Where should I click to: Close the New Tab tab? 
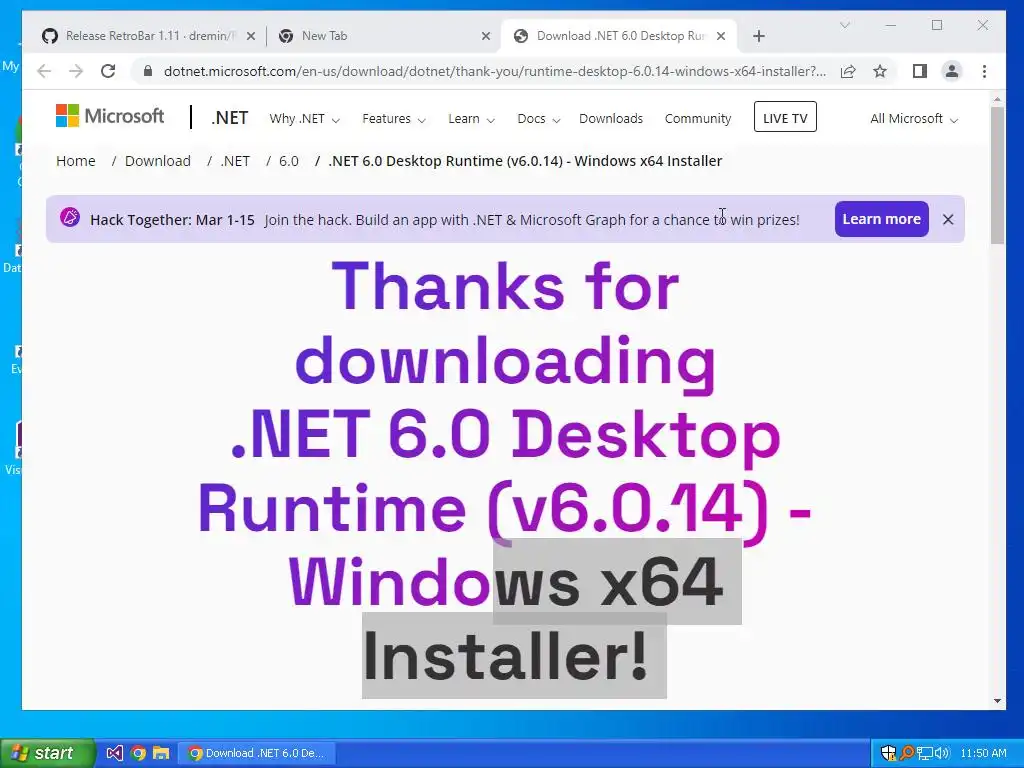coord(485,36)
